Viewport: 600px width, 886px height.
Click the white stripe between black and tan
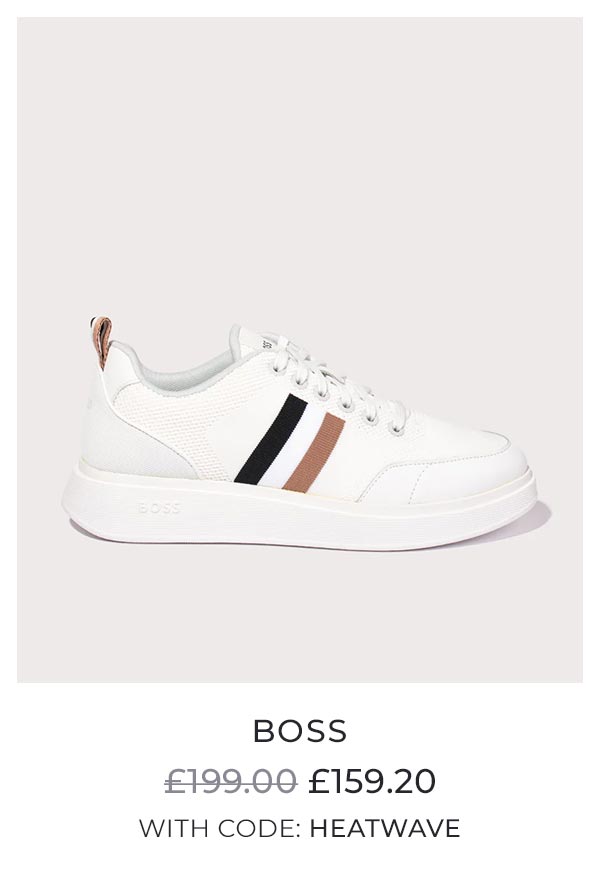tap(292, 446)
